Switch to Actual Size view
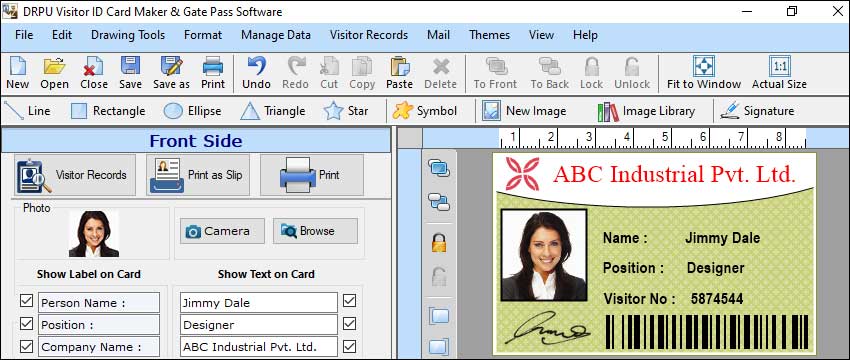The image size is (850, 360). [x=779, y=73]
